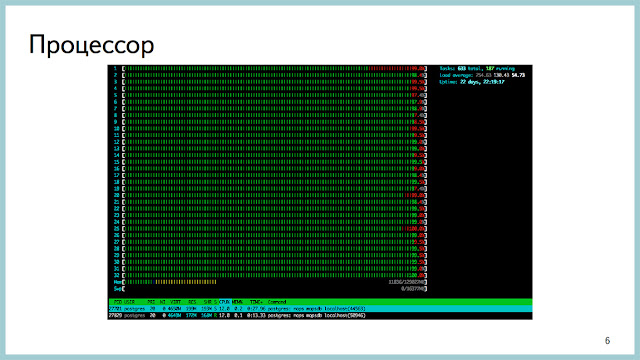Select the process row with PID 27721
The image size is (640, 360).
(320, 309)
